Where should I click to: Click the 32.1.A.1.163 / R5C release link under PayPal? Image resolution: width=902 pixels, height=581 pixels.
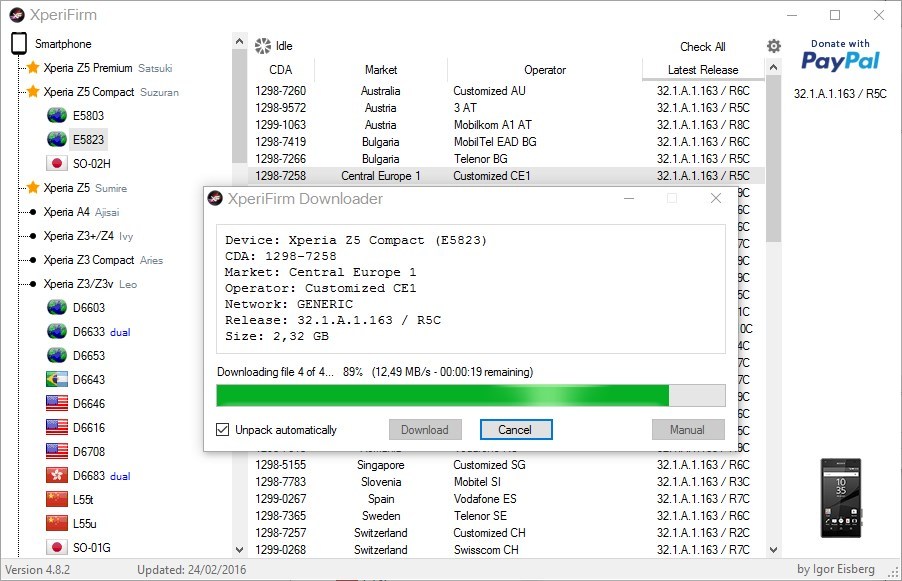pyautogui.click(x=840, y=94)
